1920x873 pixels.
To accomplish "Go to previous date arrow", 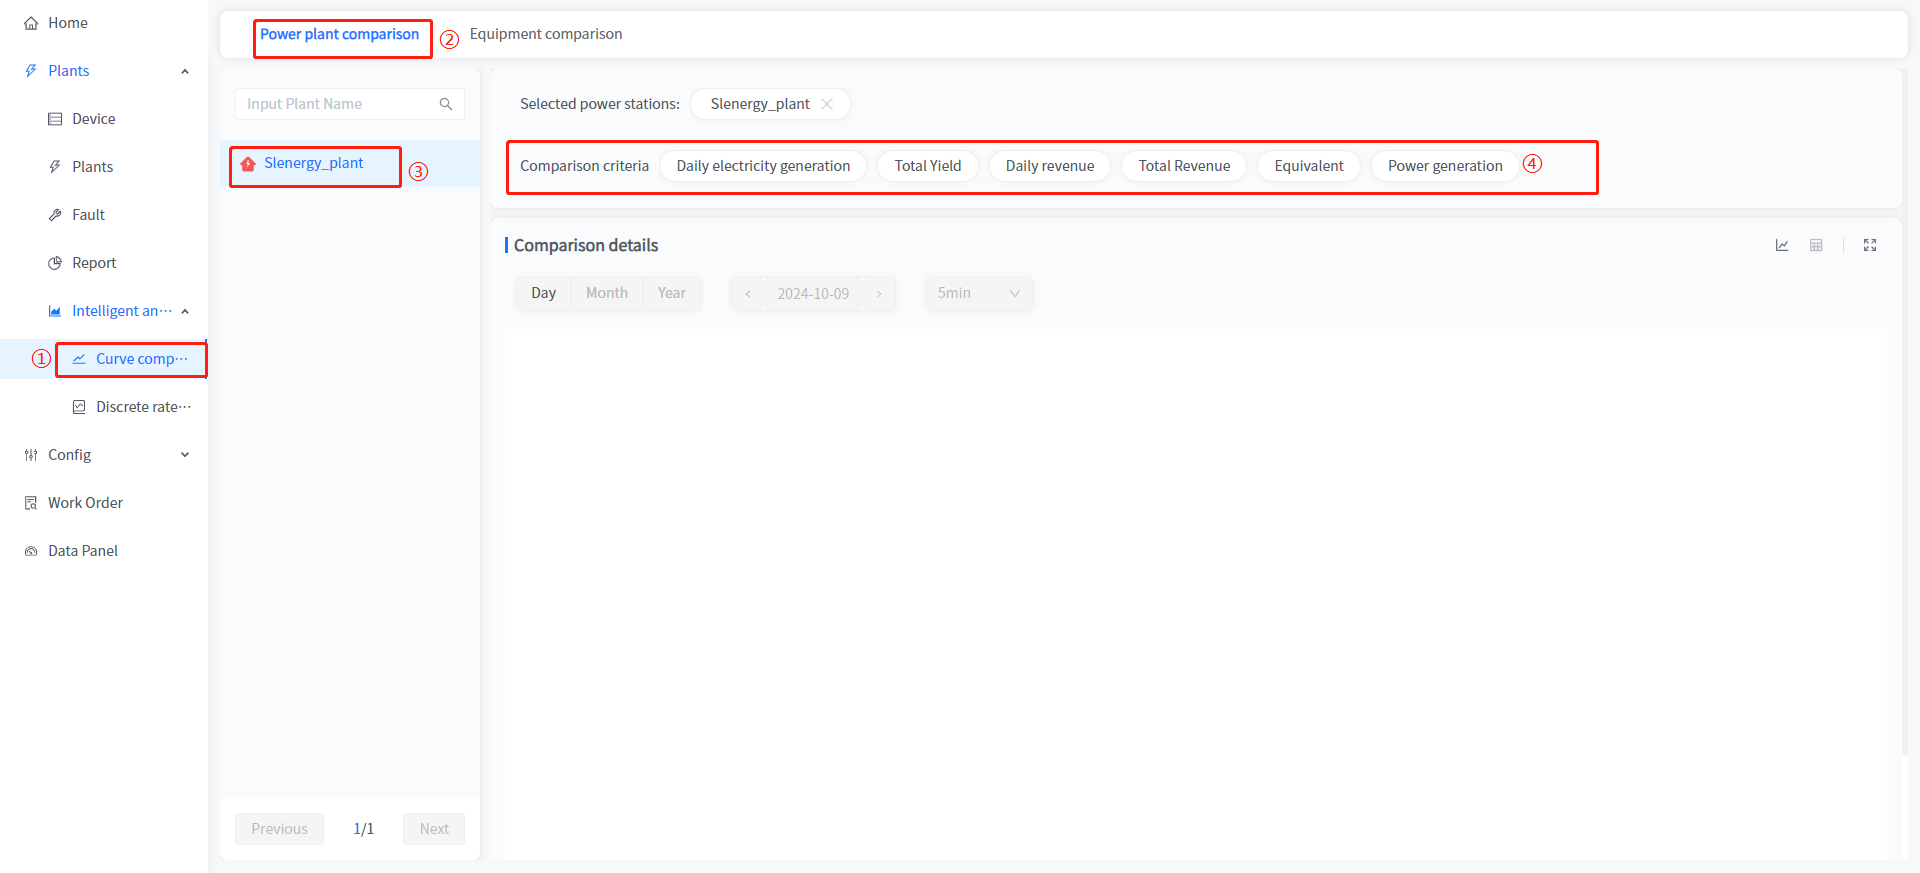I will [x=748, y=294].
